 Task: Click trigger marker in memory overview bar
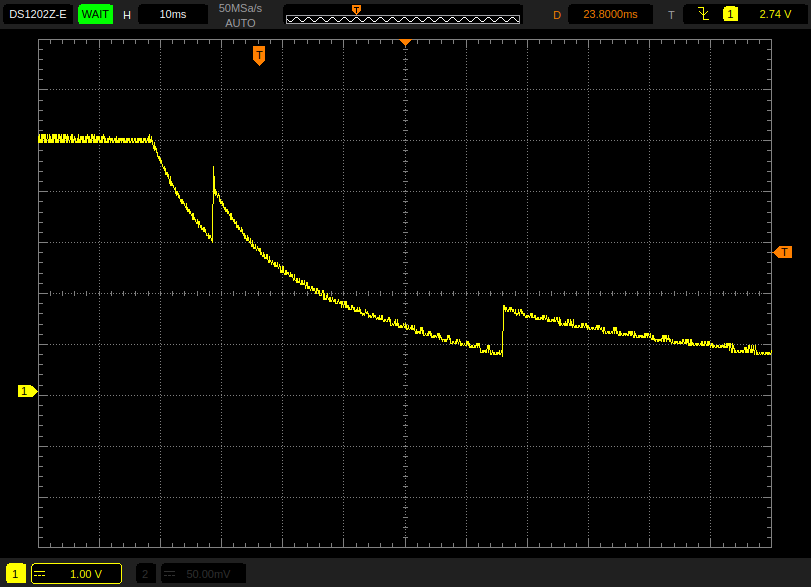[356, 9]
